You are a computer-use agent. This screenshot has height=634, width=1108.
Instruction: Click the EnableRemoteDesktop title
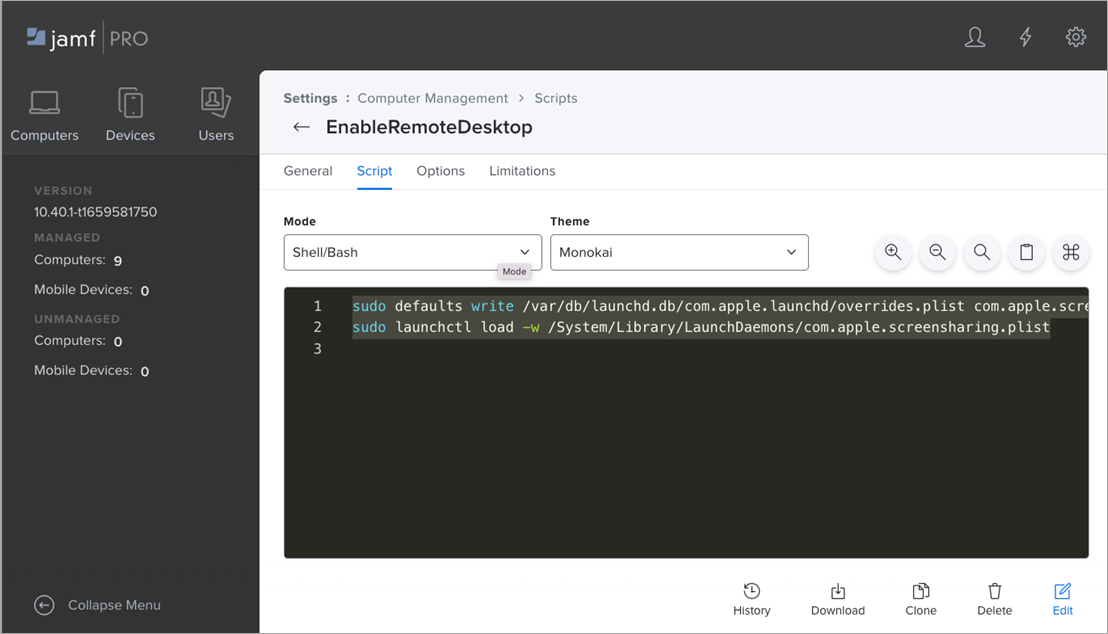coord(429,127)
